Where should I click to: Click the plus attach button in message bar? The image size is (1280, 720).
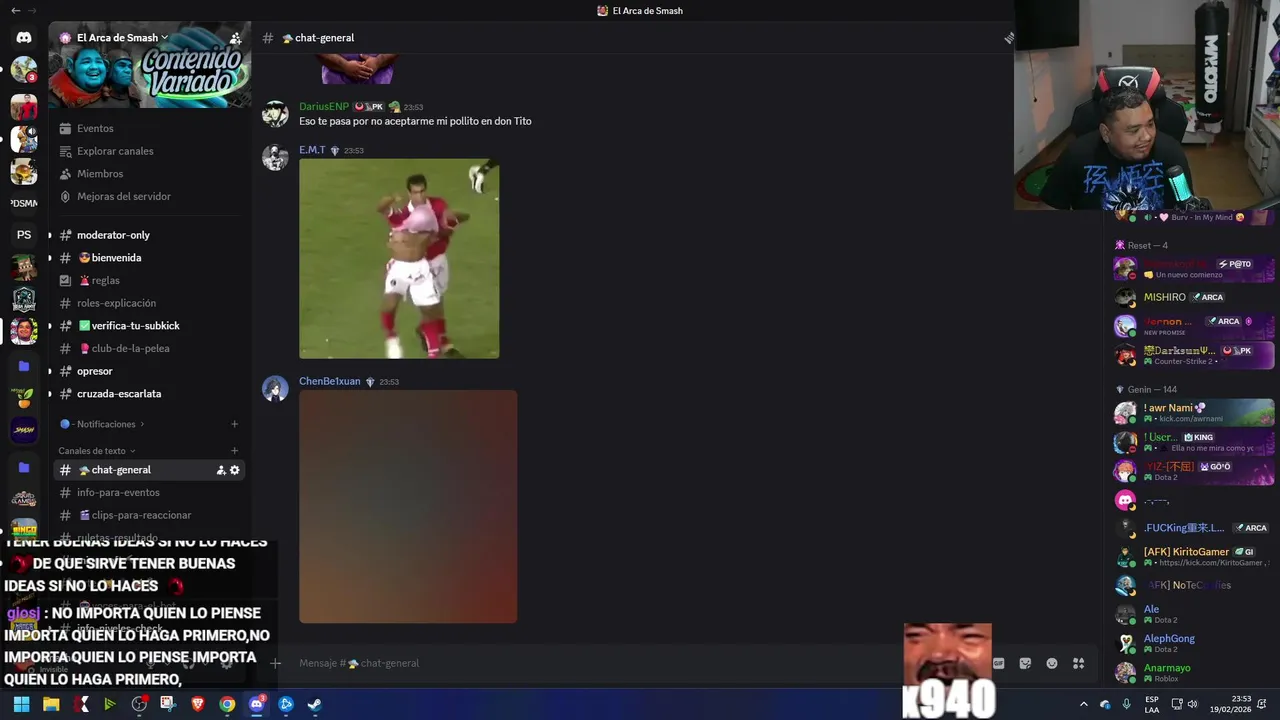pyautogui.click(x=276, y=663)
